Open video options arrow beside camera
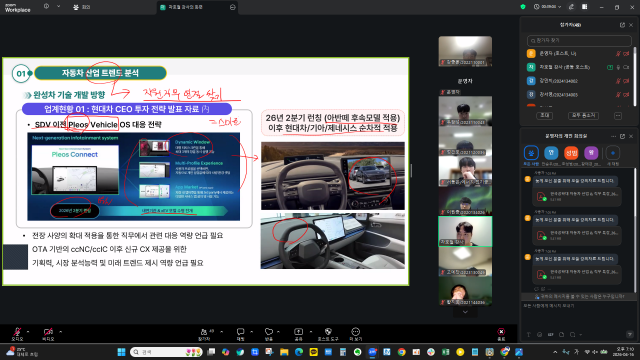The width and height of the screenshot is (640, 360). point(60,331)
